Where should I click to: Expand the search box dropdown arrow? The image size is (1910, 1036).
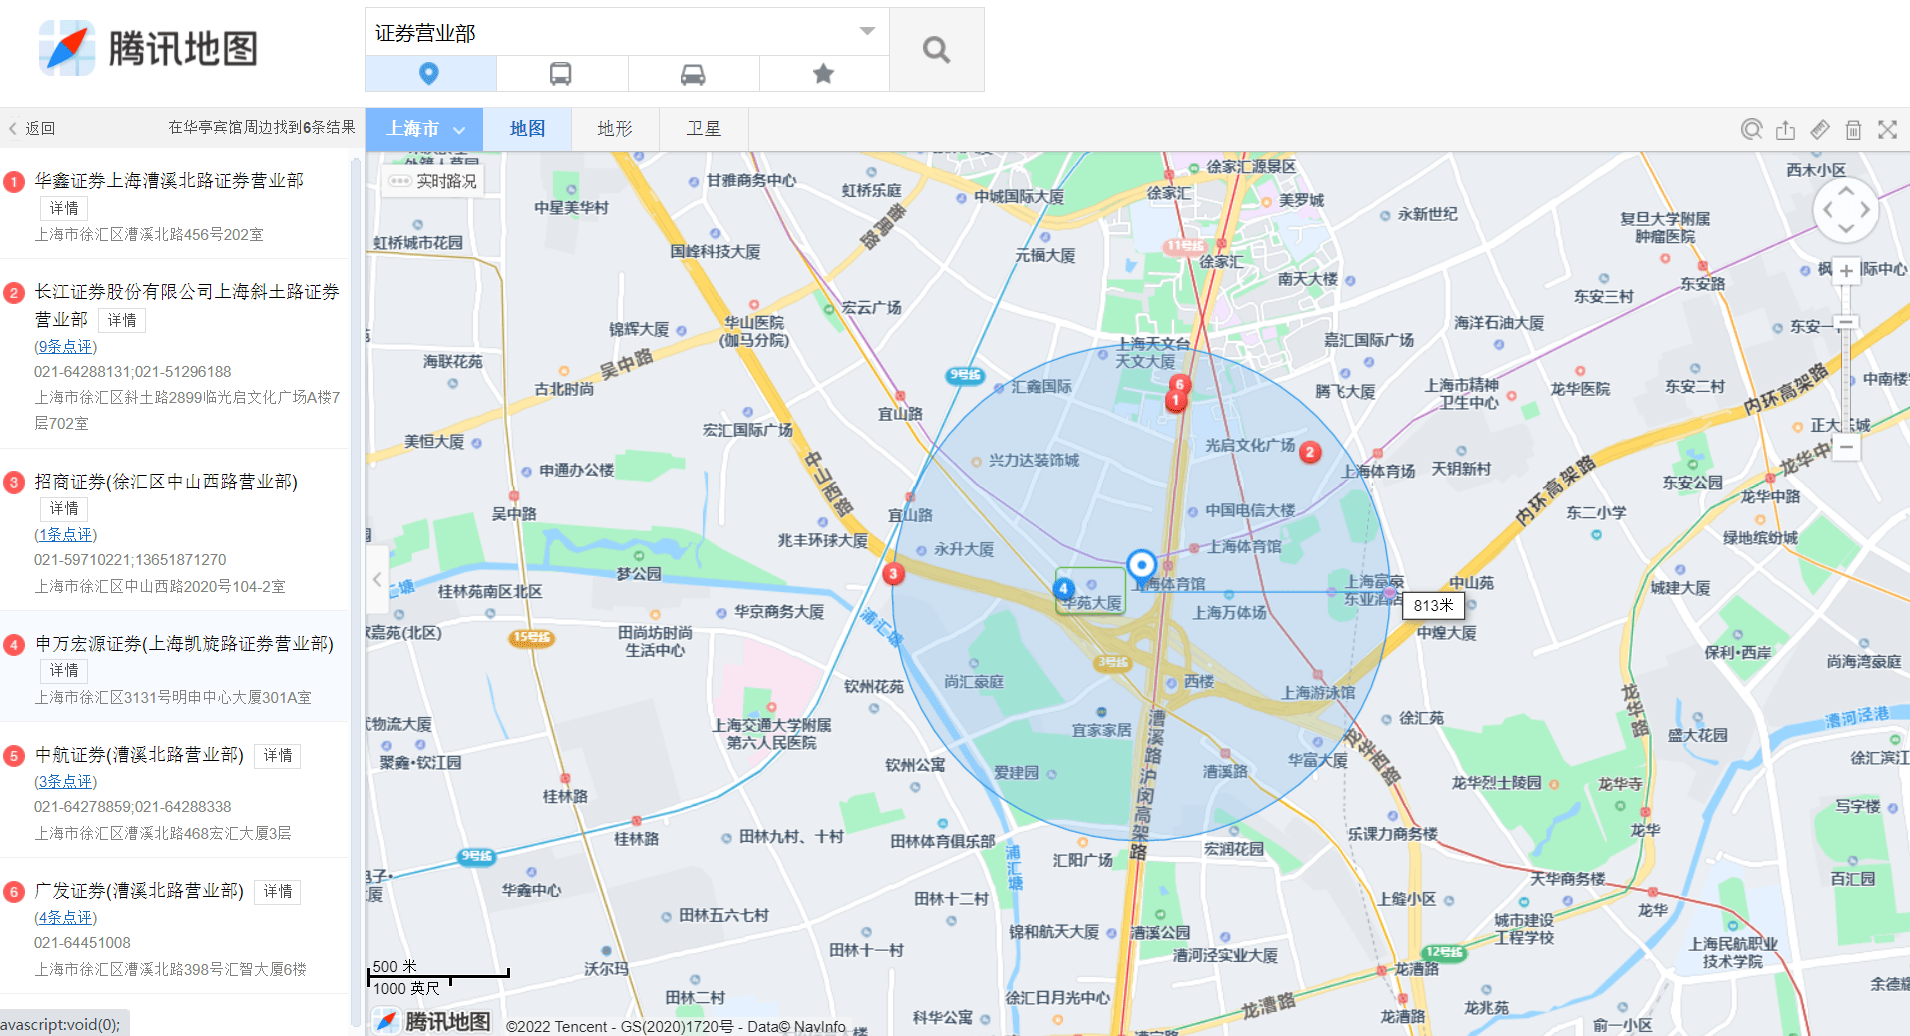point(867,31)
